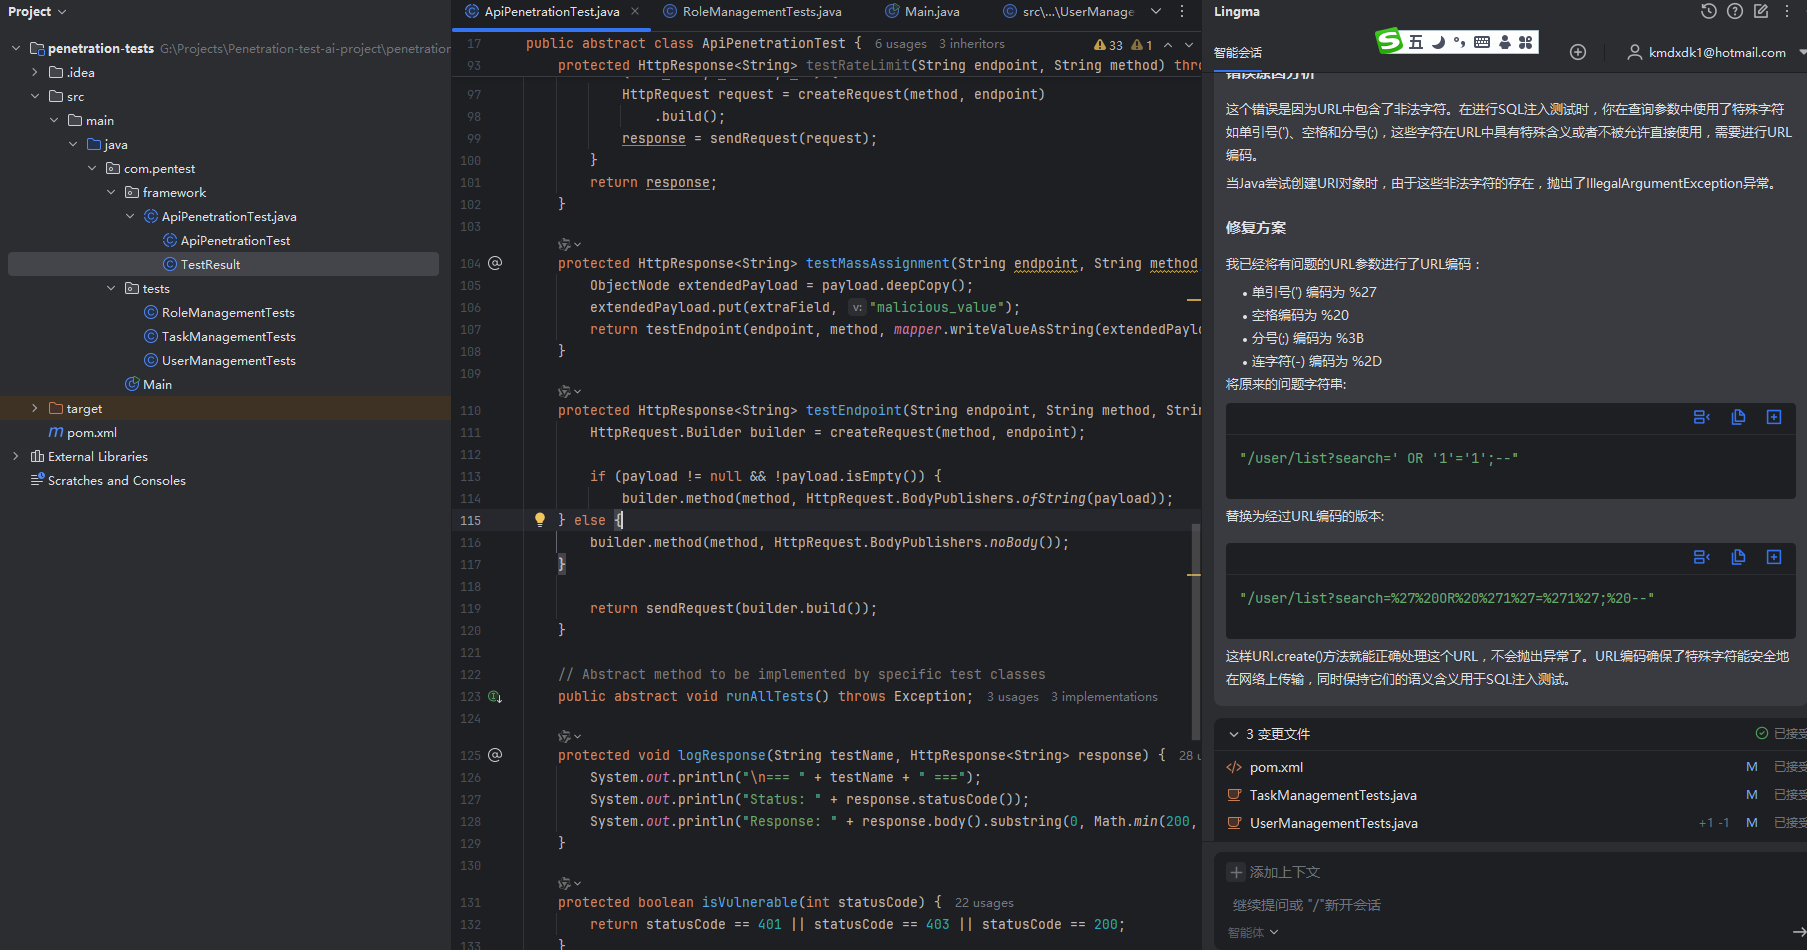Click AI action icon above logResponse method
The height and width of the screenshot is (950, 1807).
click(569, 736)
